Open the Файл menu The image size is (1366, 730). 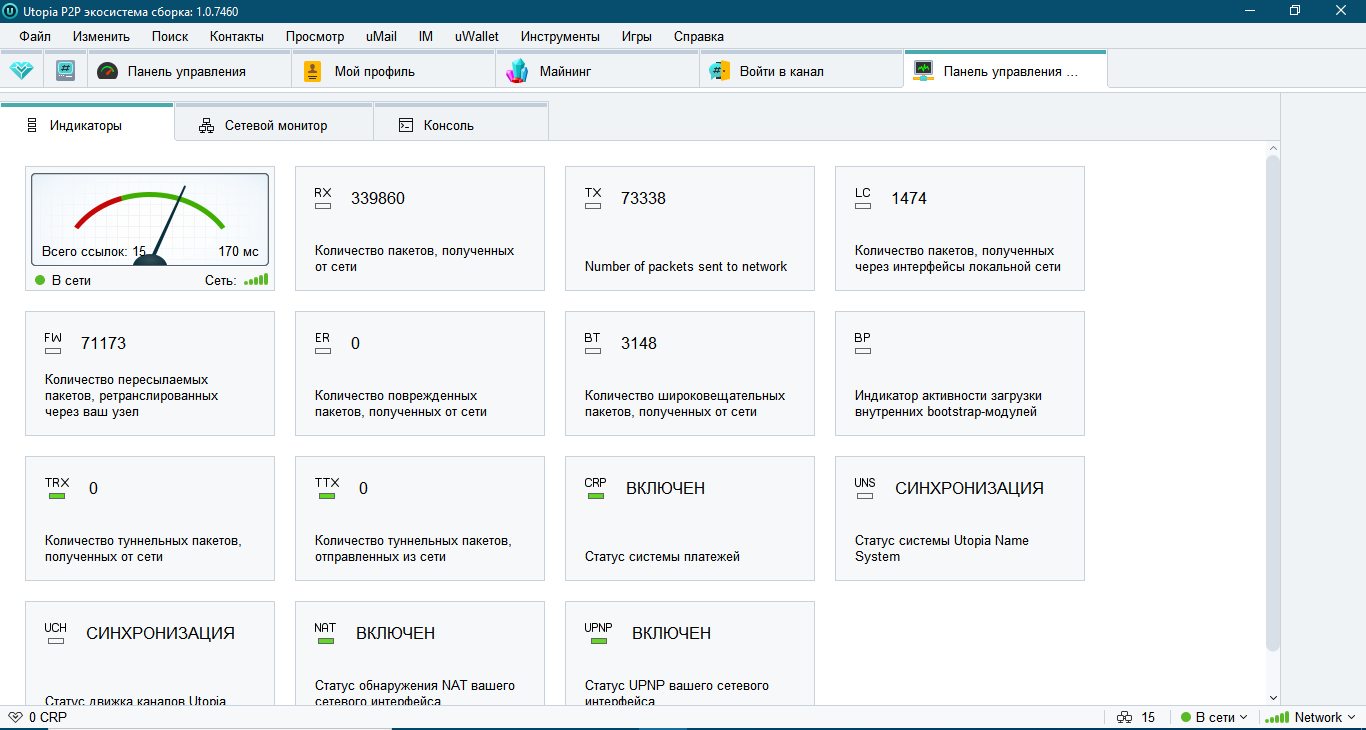click(x=35, y=36)
